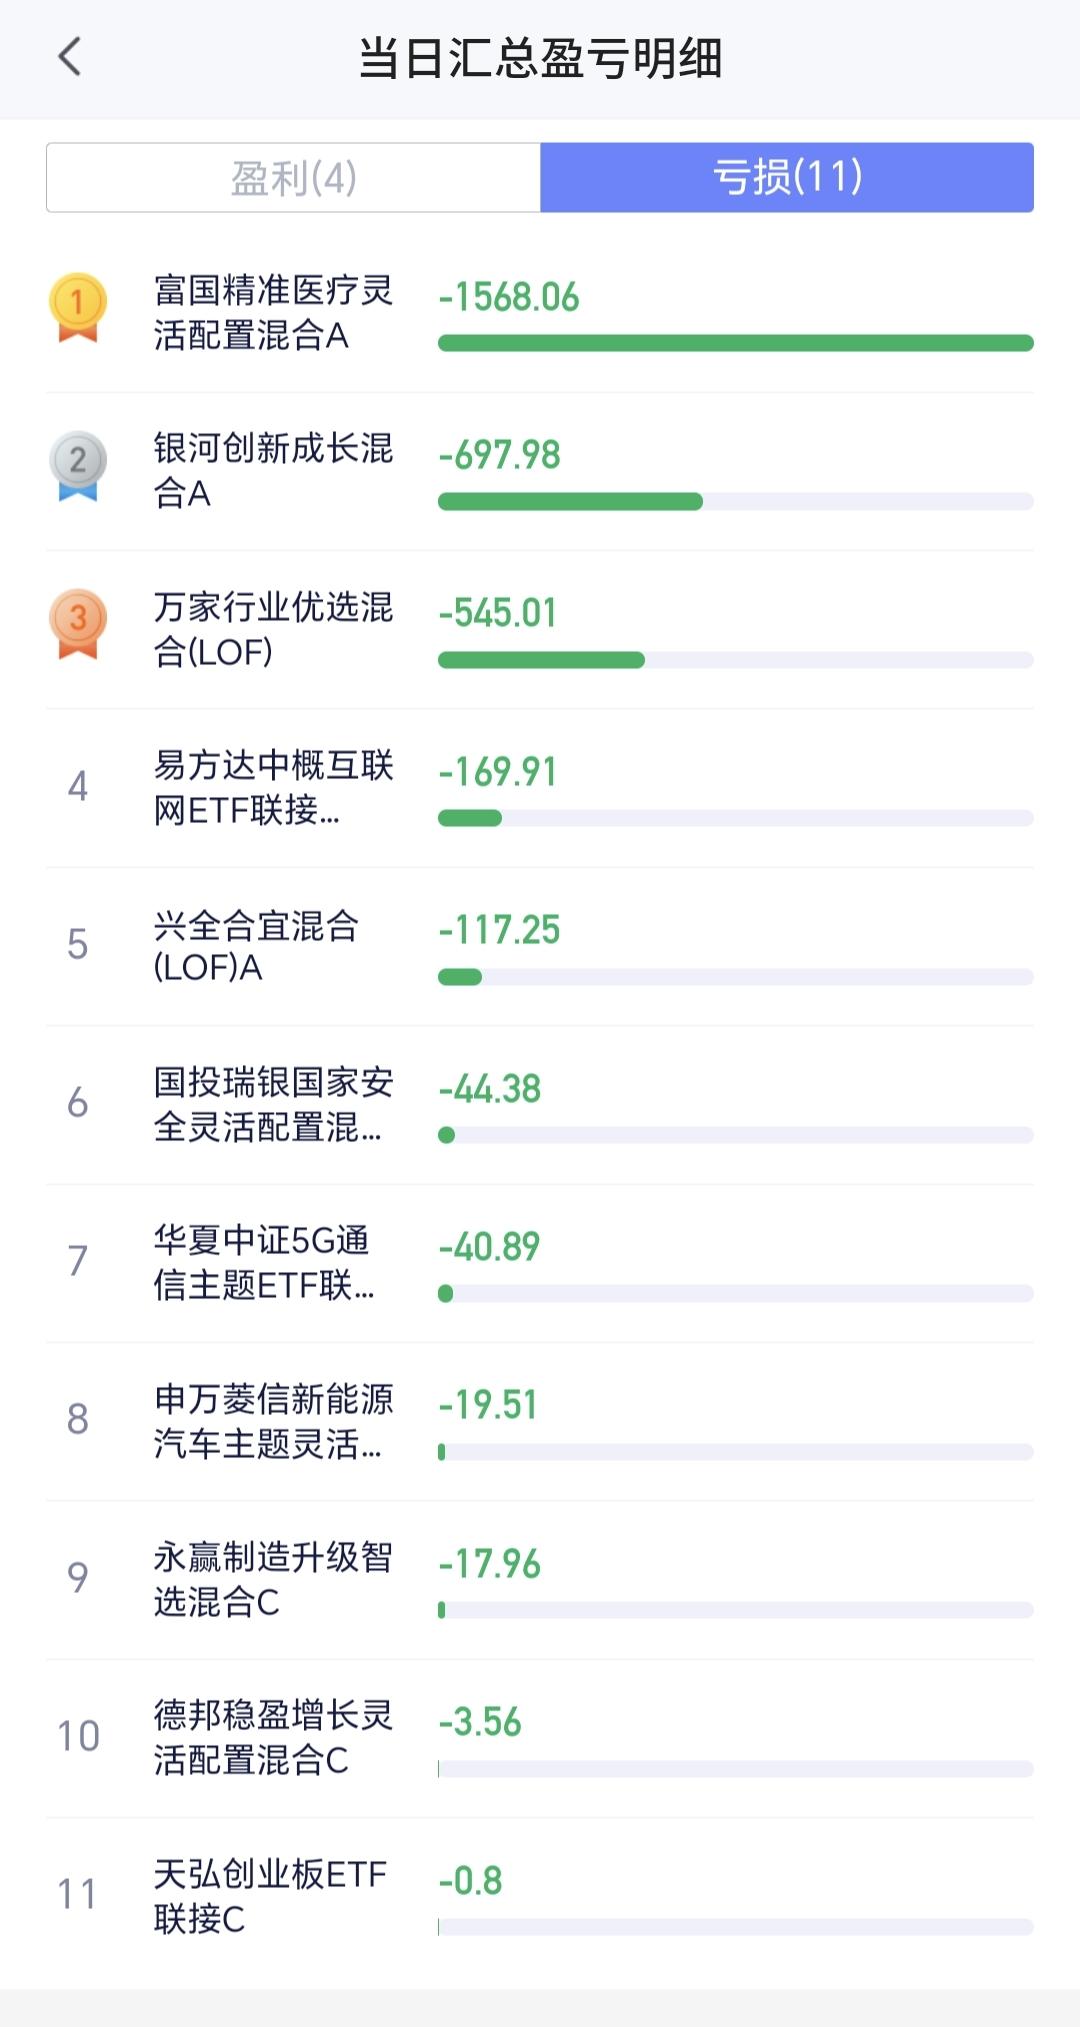Select 天弘创业板ETF联接C fund

pyautogui.click(x=540, y=1897)
